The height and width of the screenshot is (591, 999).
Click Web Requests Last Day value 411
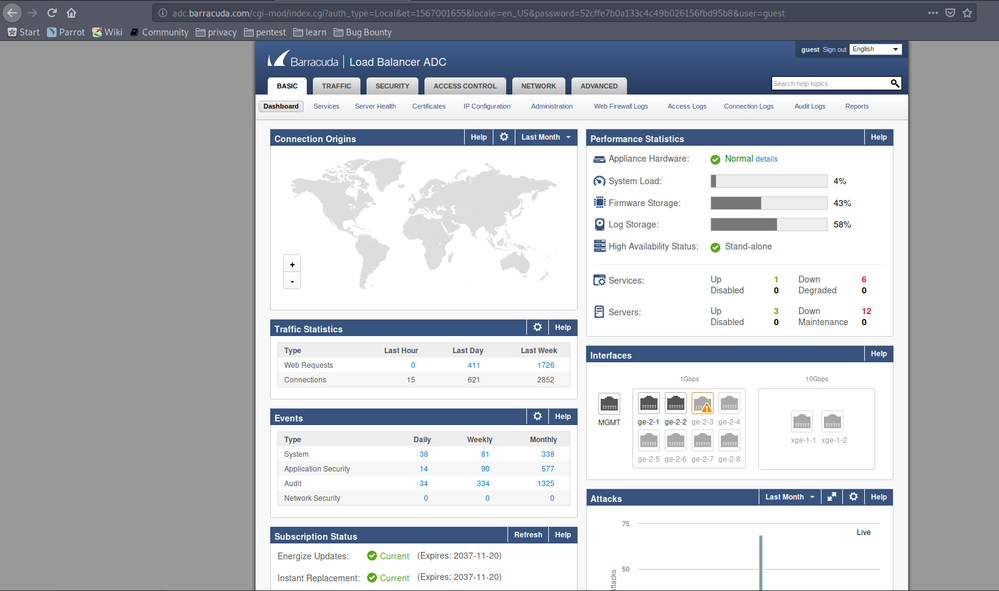pyautogui.click(x=473, y=365)
